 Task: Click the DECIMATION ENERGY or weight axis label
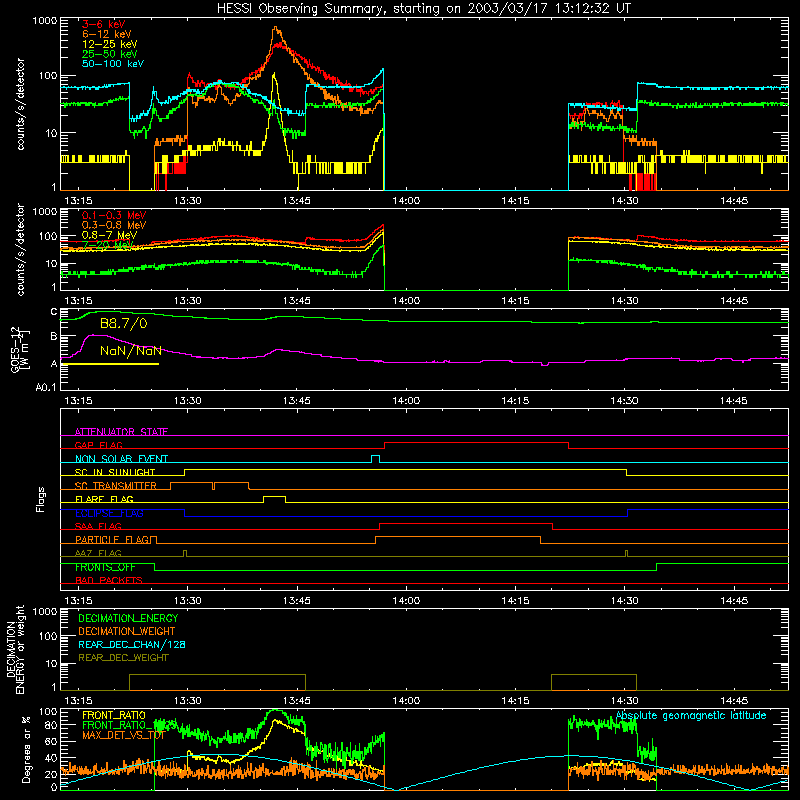tap(16, 649)
